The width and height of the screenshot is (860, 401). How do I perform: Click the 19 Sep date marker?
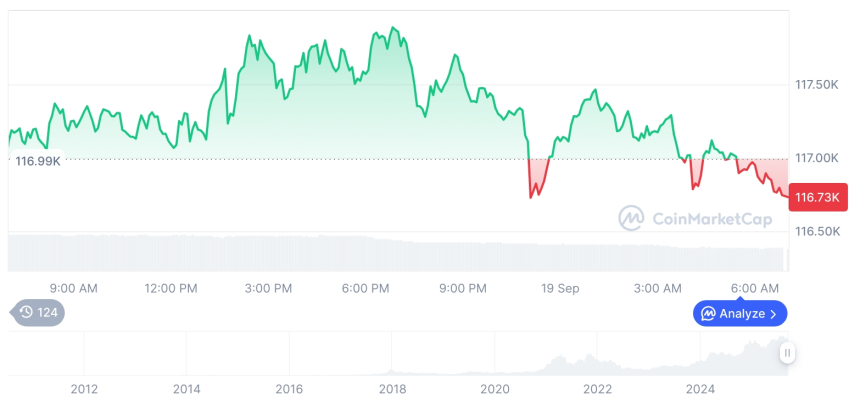tap(560, 288)
